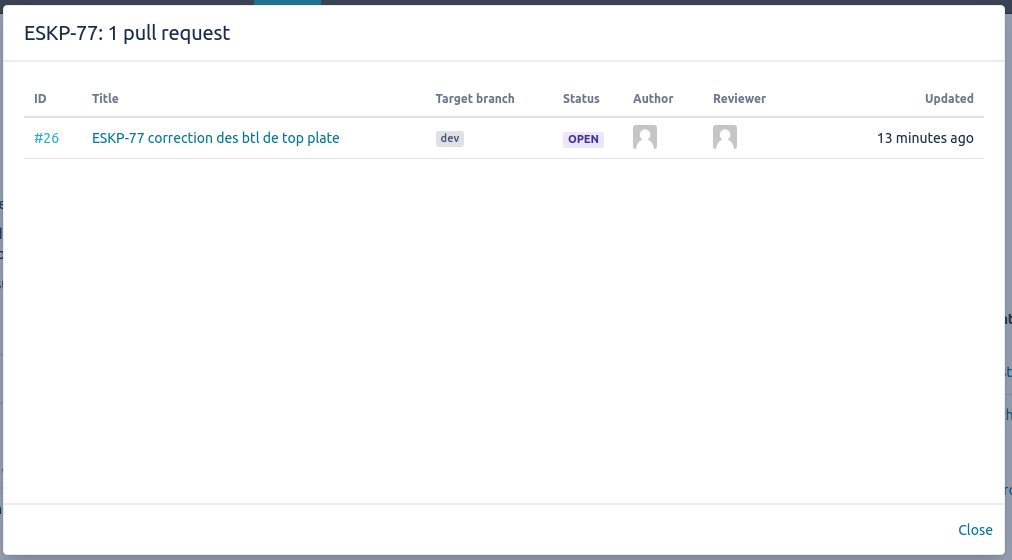
Task: Click the Target branch column header
Action: click(x=475, y=99)
